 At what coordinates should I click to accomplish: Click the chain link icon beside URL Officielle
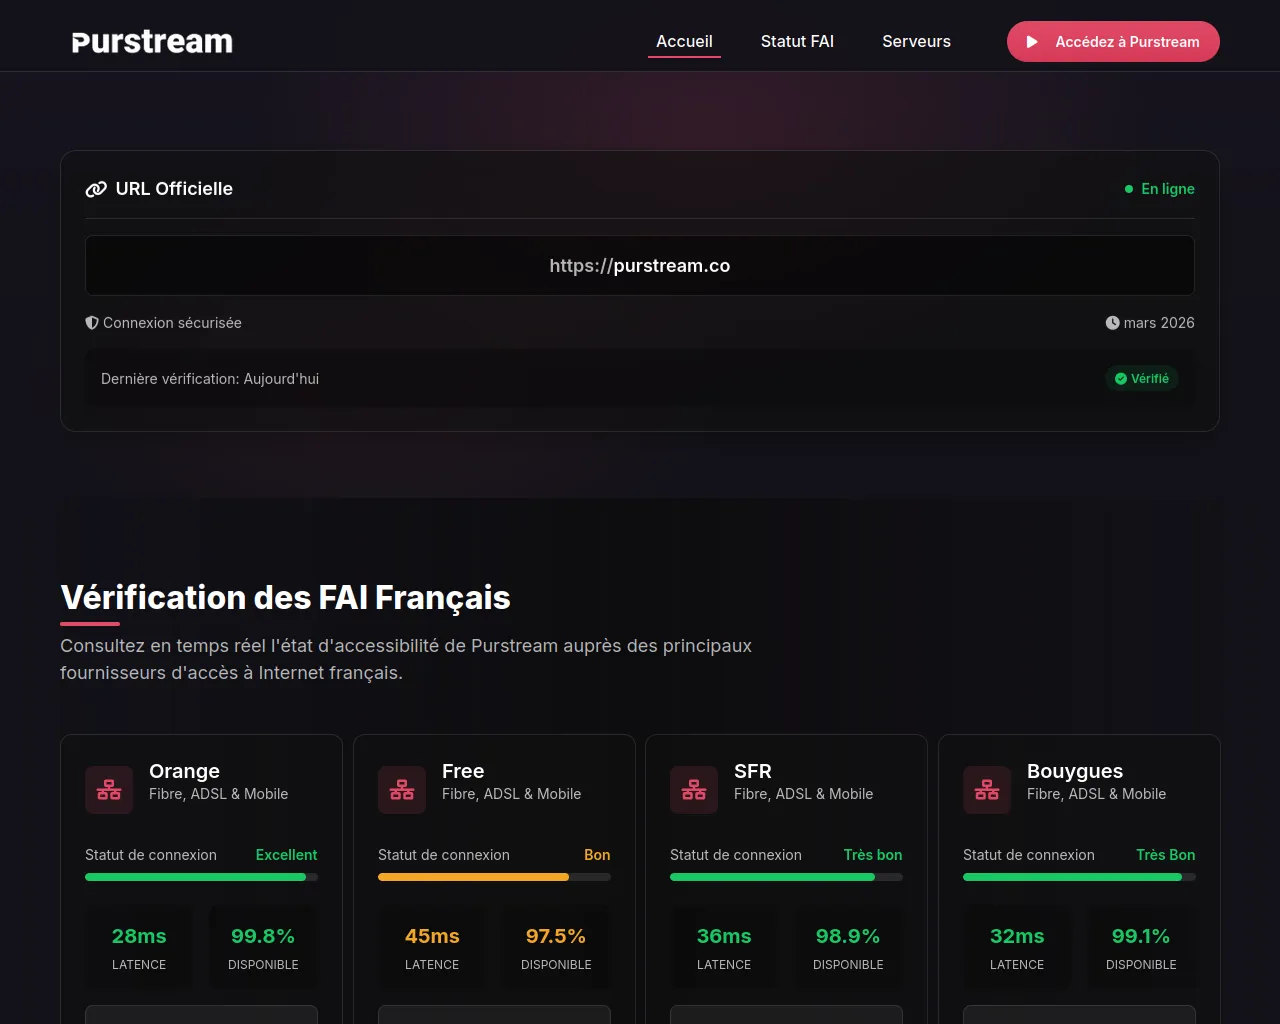point(96,189)
